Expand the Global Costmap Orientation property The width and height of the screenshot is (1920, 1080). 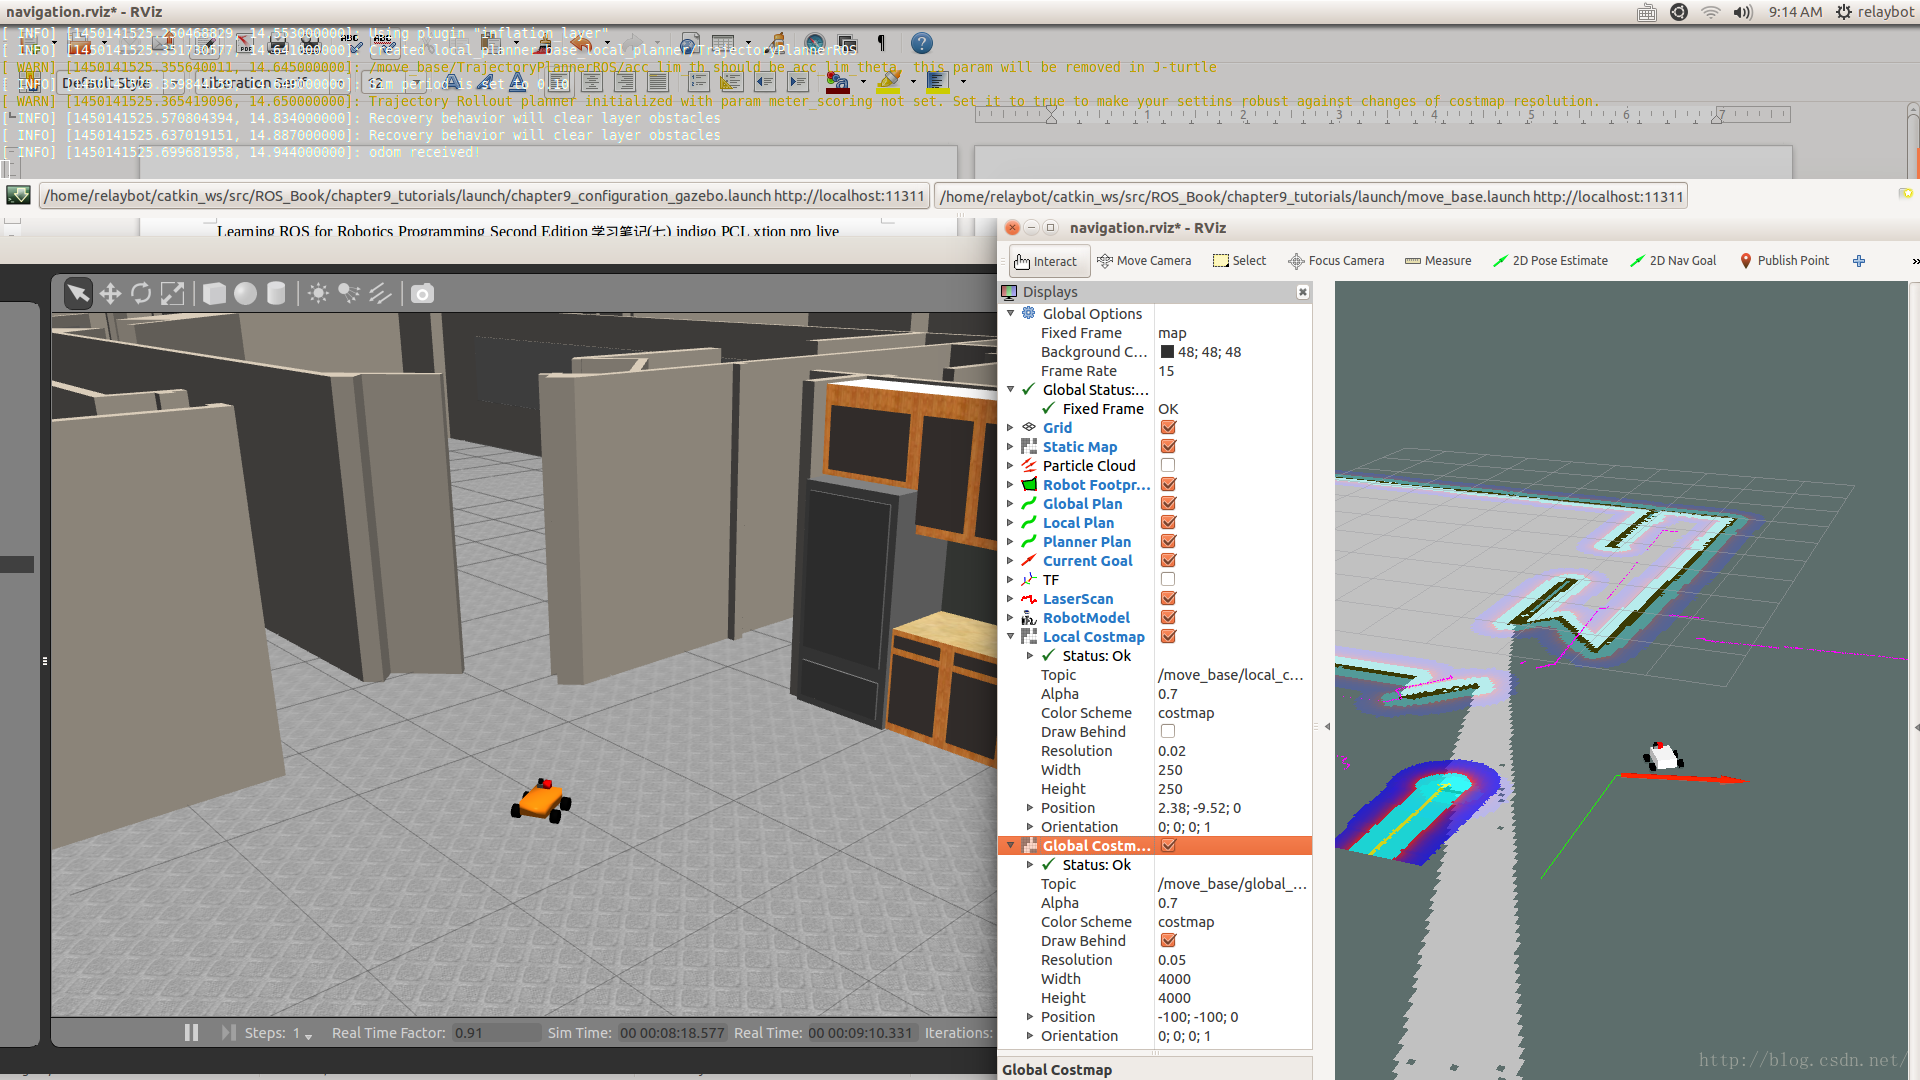pos(1030,1036)
